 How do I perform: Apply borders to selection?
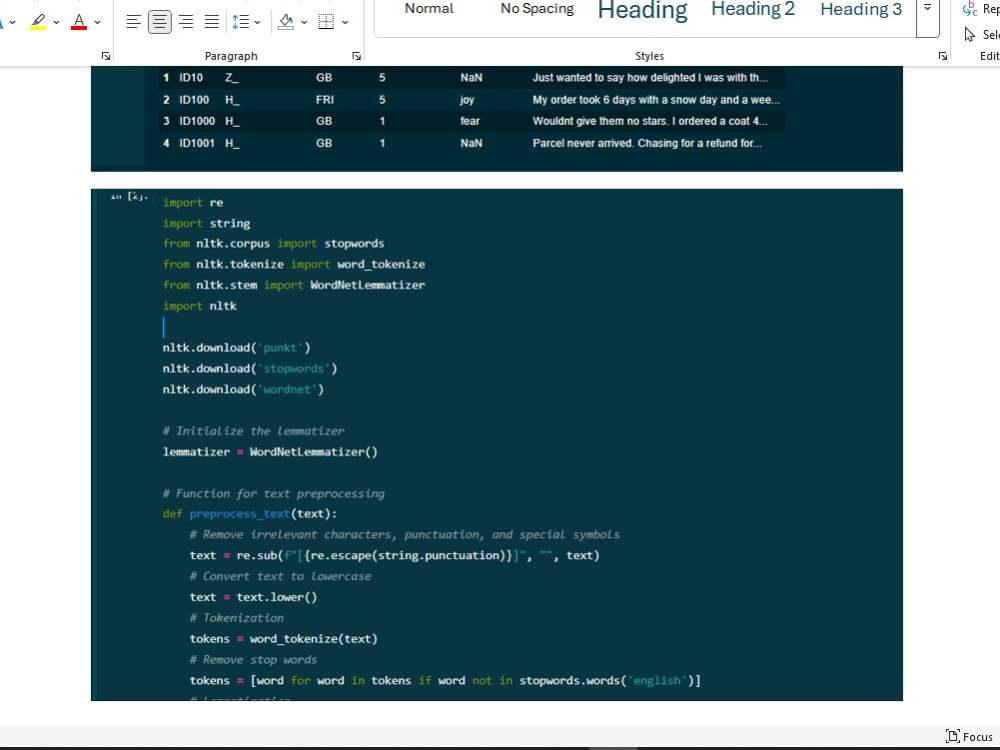coord(327,22)
